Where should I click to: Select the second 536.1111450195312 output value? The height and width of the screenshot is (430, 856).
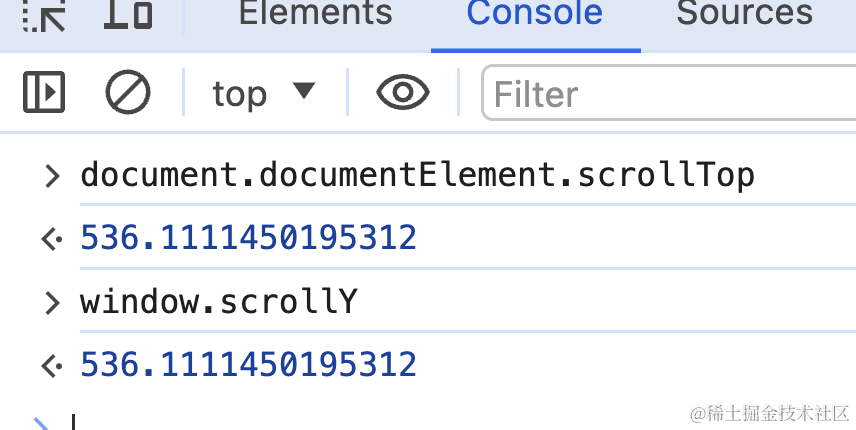click(x=248, y=364)
